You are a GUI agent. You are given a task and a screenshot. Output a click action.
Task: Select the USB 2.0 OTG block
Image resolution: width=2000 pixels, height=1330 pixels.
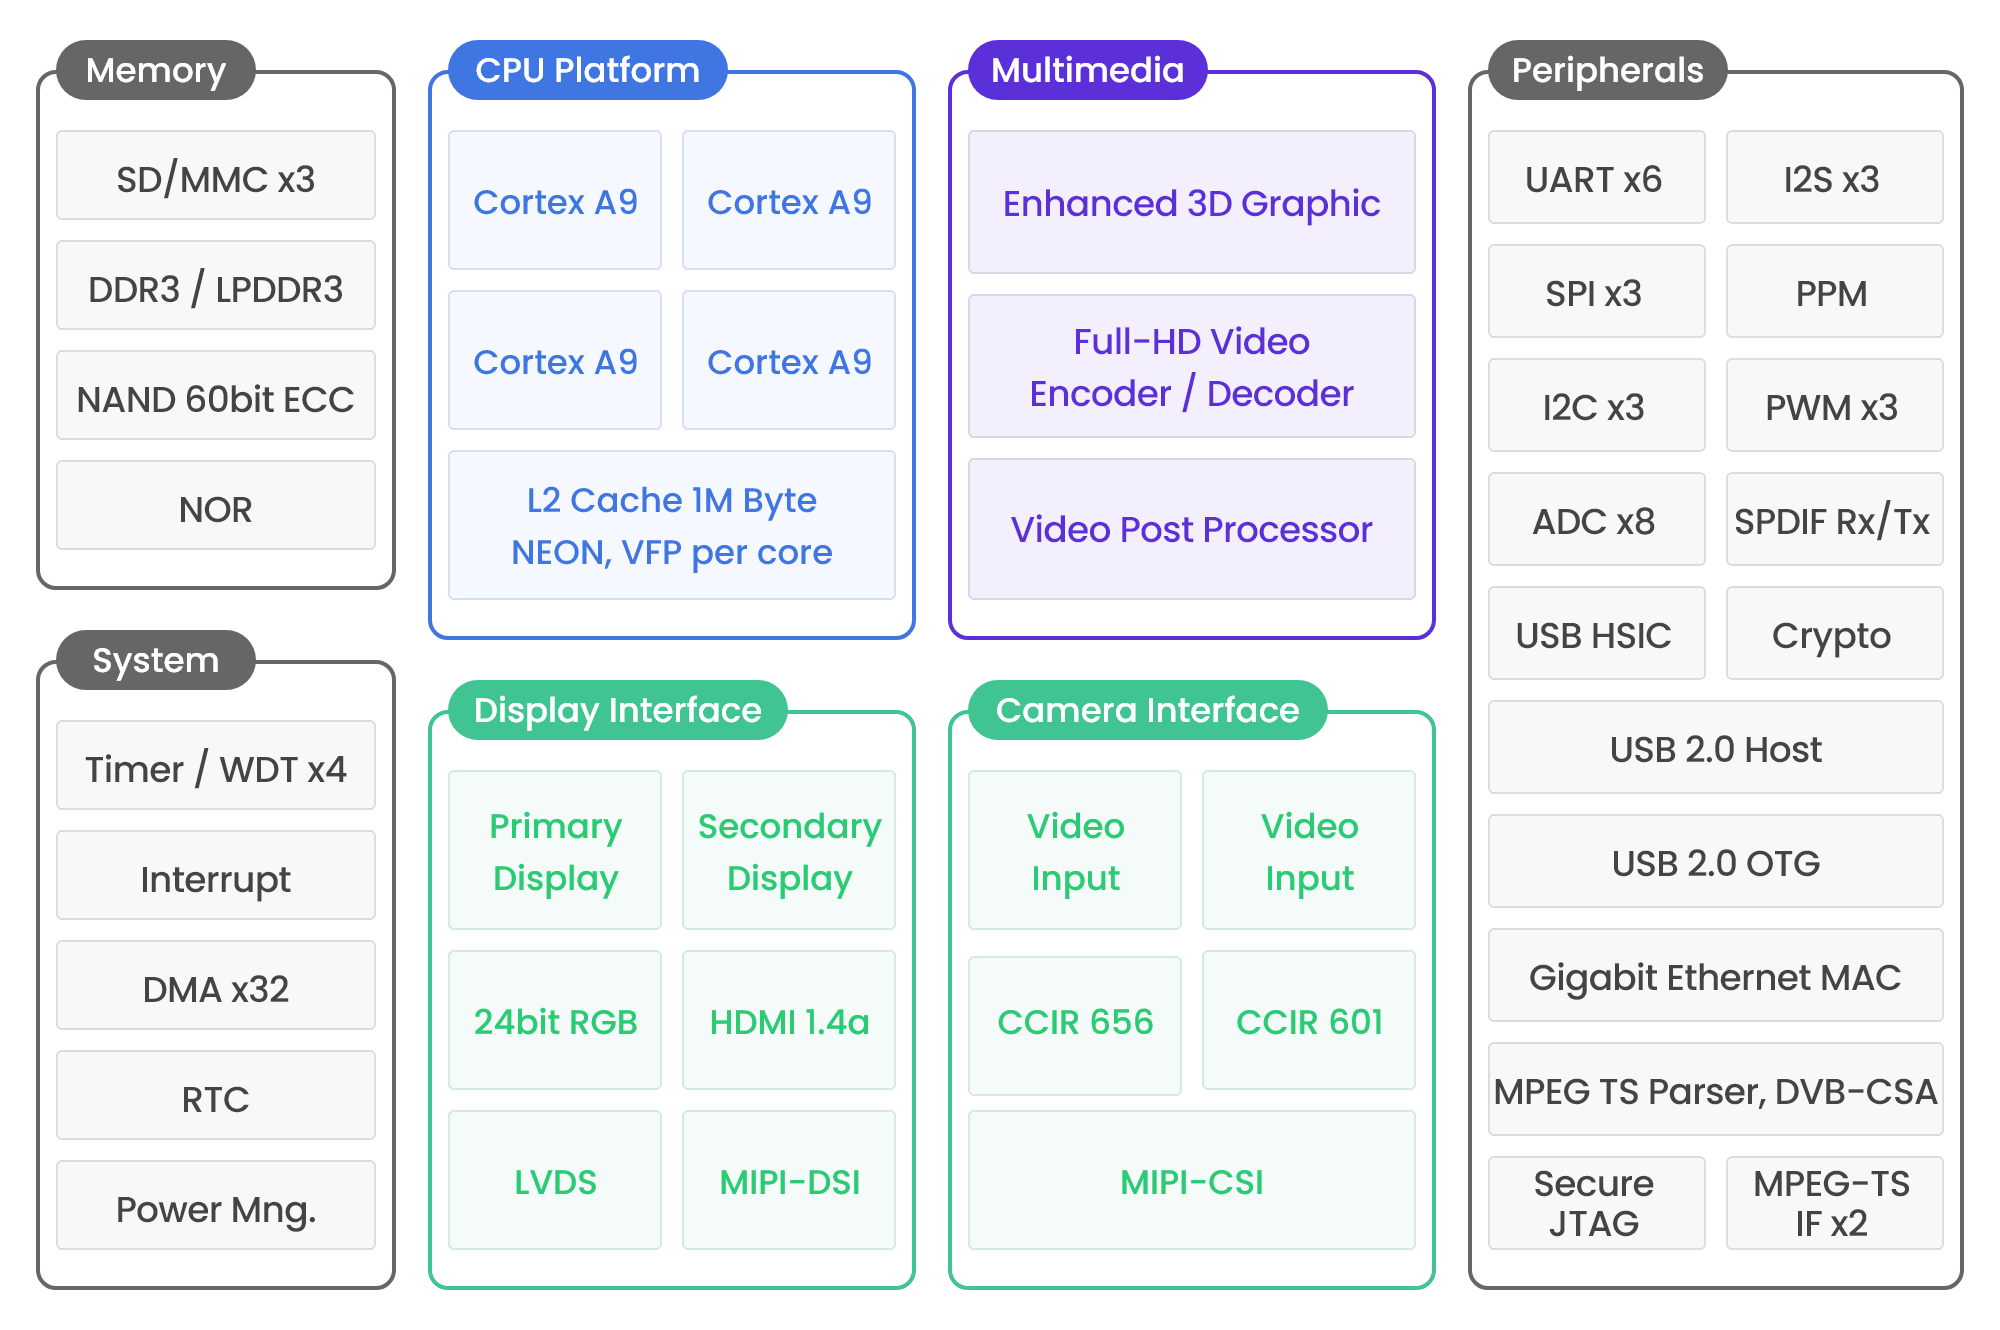pyautogui.click(x=1716, y=861)
